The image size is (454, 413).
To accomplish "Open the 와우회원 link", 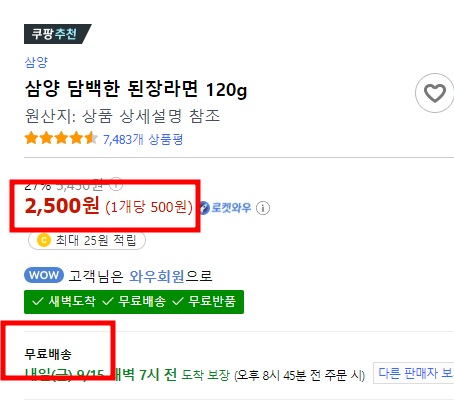I will click(x=157, y=276).
